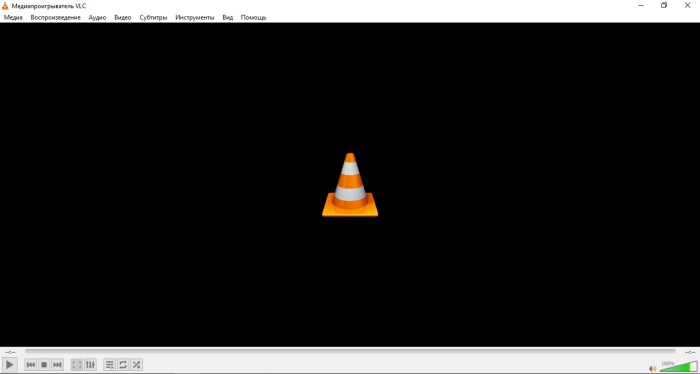
Task: Click the playback seek bar
Action: point(350,352)
